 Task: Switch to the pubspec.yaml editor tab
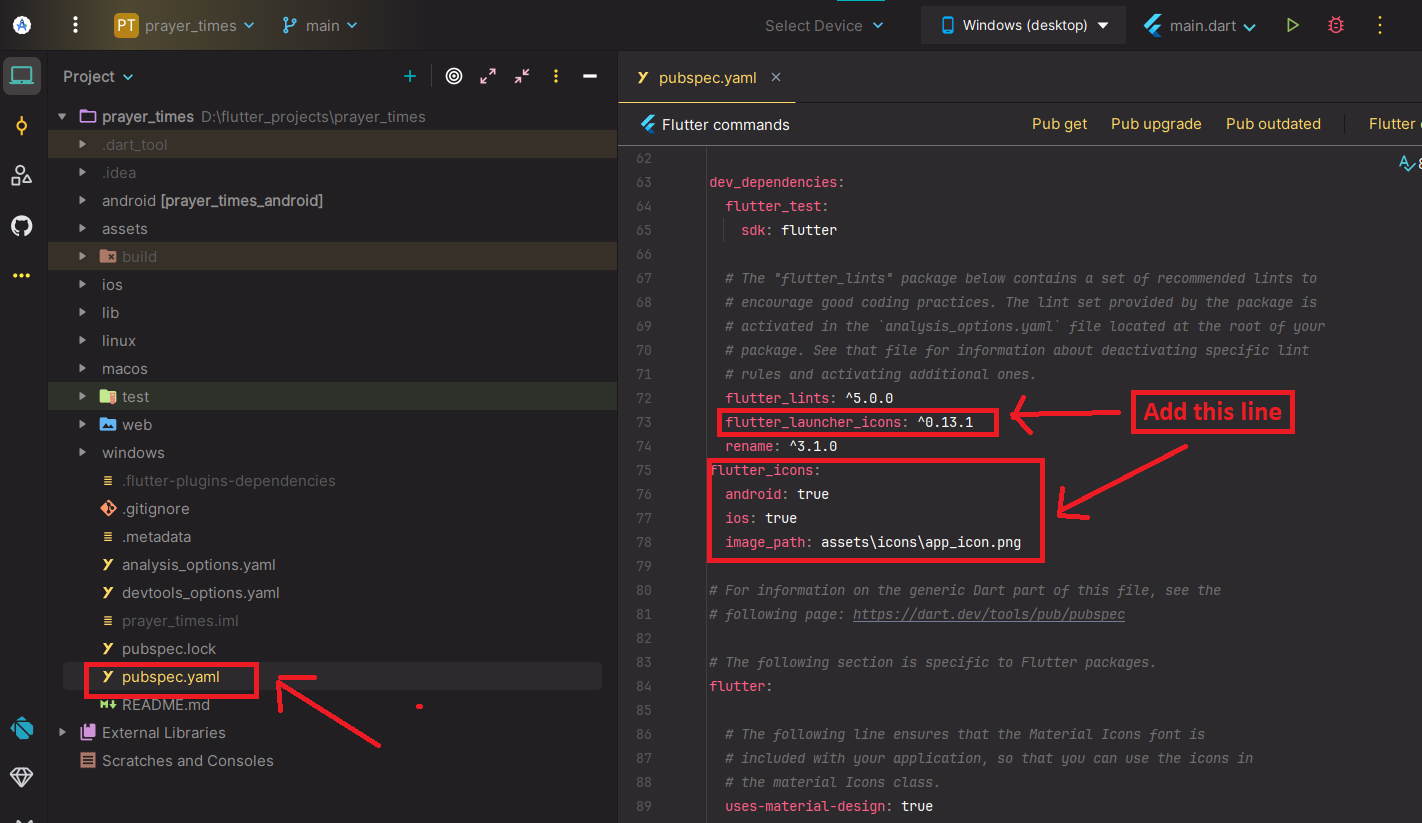(707, 78)
